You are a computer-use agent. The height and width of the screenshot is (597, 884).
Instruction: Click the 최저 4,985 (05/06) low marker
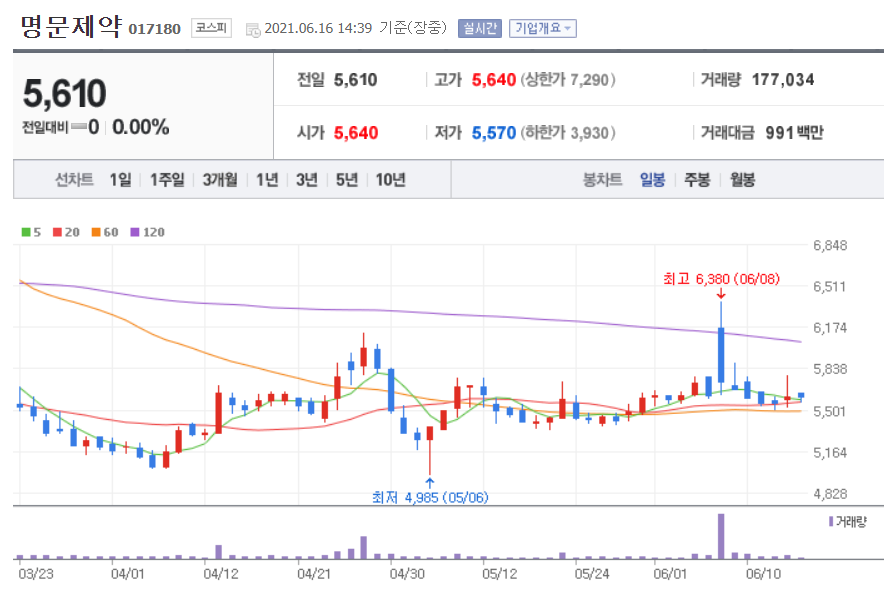[430, 497]
